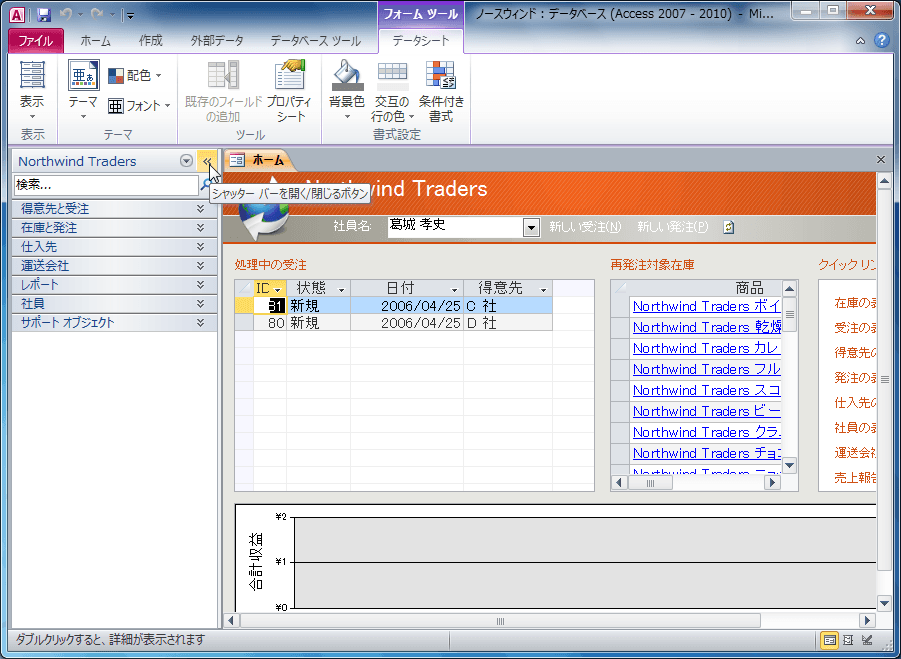Open the 得意先 column filter arrow

click(x=544, y=289)
